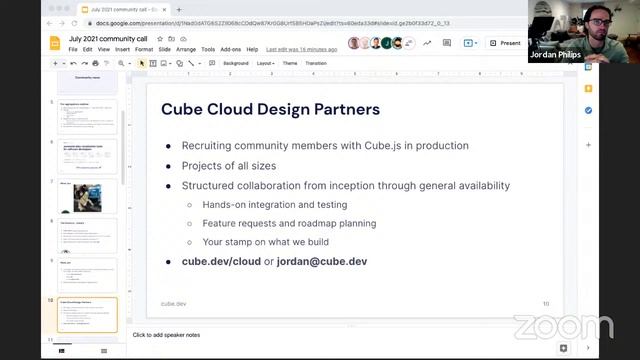Expand the line type dropdown arrow
The height and width of the screenshot is (360, 640).
pyautogui.click(x=200, y=63)
